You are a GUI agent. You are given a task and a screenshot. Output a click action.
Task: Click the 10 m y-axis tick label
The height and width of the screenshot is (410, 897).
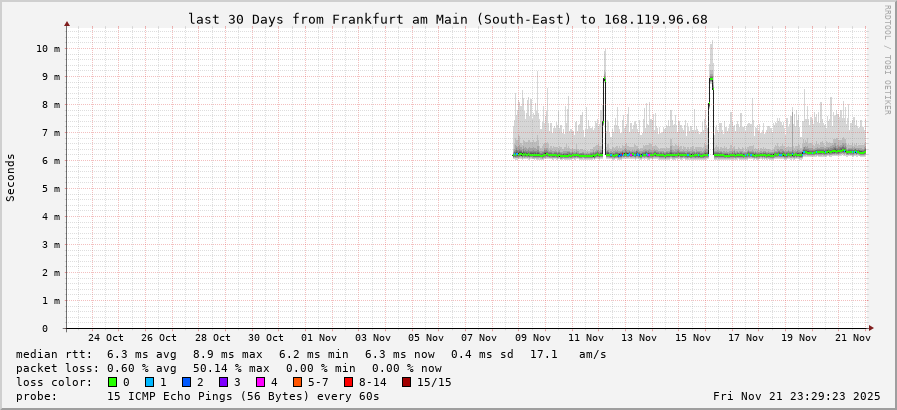point(47,48)
